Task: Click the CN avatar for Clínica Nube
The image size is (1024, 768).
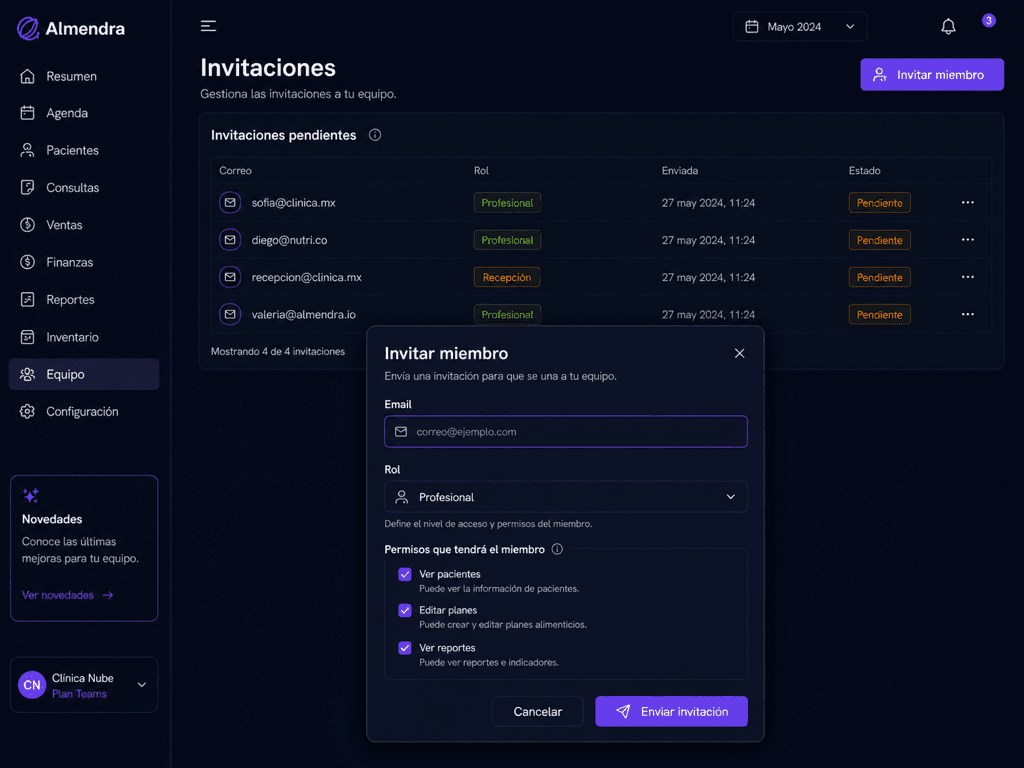Action: 32,685
